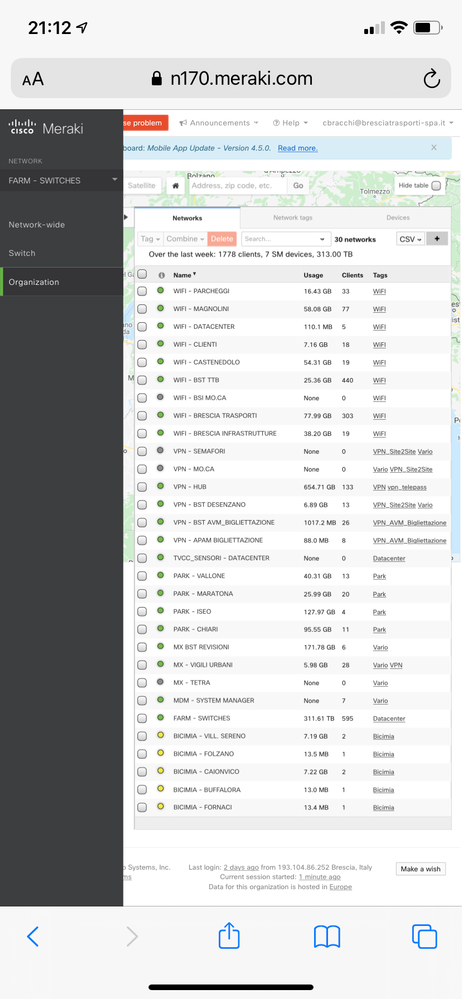Open the Safari tabs overview icon
The image size is (462, 999).
(424, 937)
